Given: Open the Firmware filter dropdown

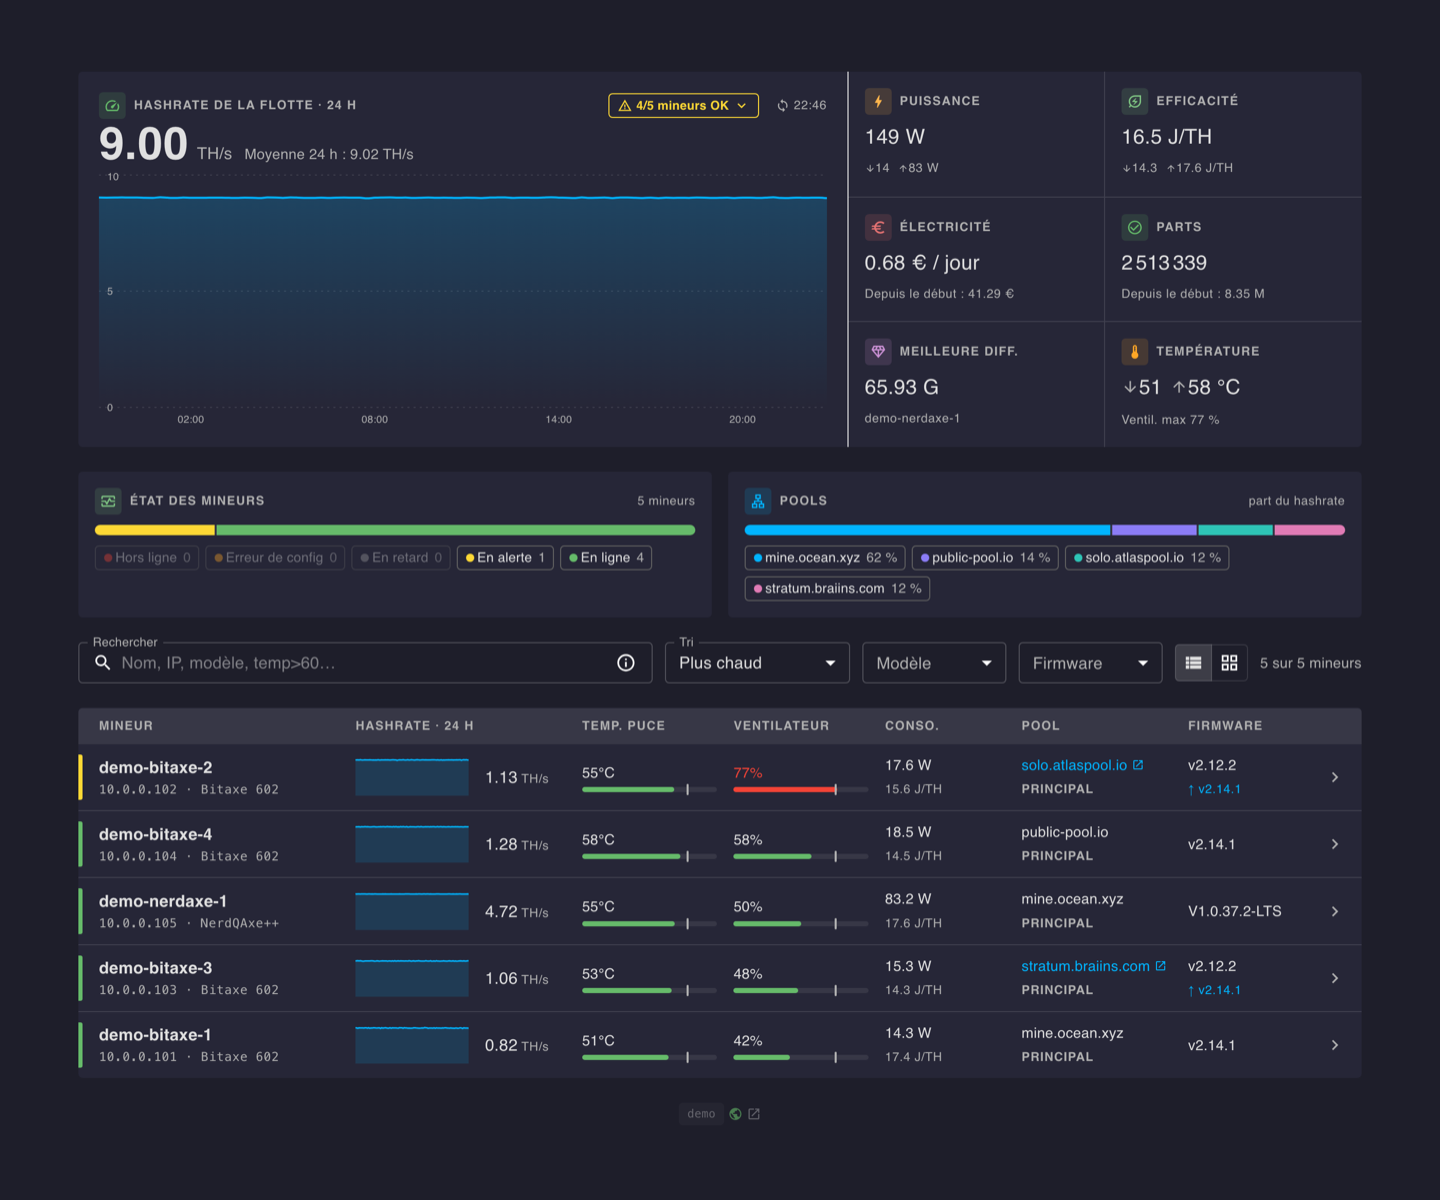Looking at the screenshot, I should (x=1090, y=663).
